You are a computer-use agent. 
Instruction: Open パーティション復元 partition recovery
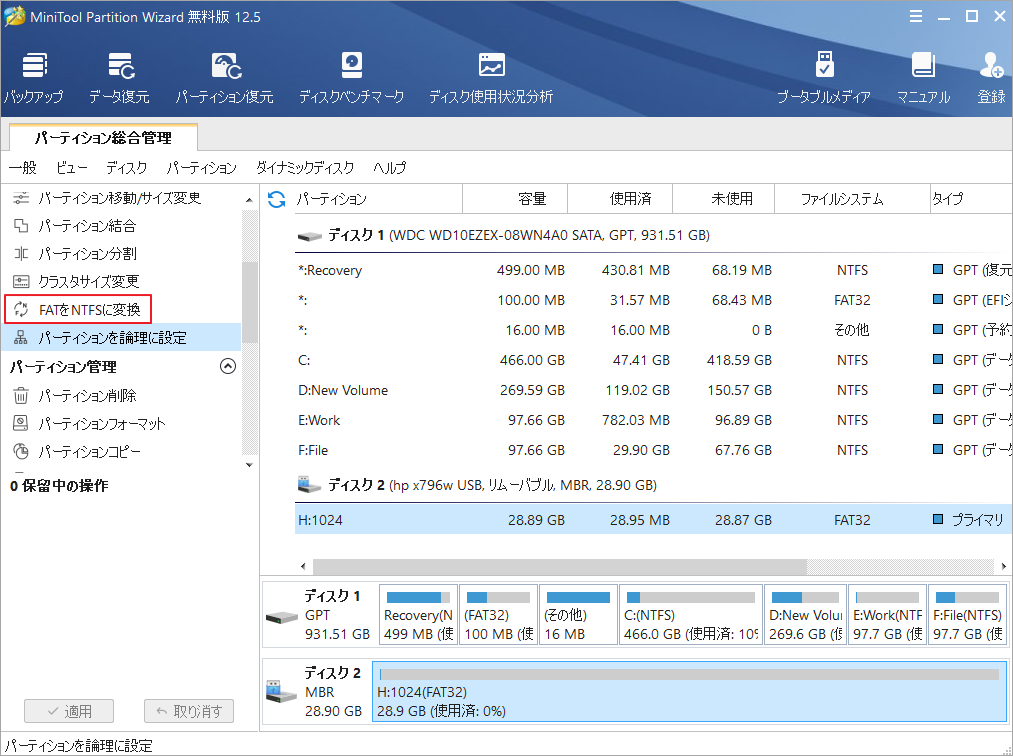tap(225, 78)
